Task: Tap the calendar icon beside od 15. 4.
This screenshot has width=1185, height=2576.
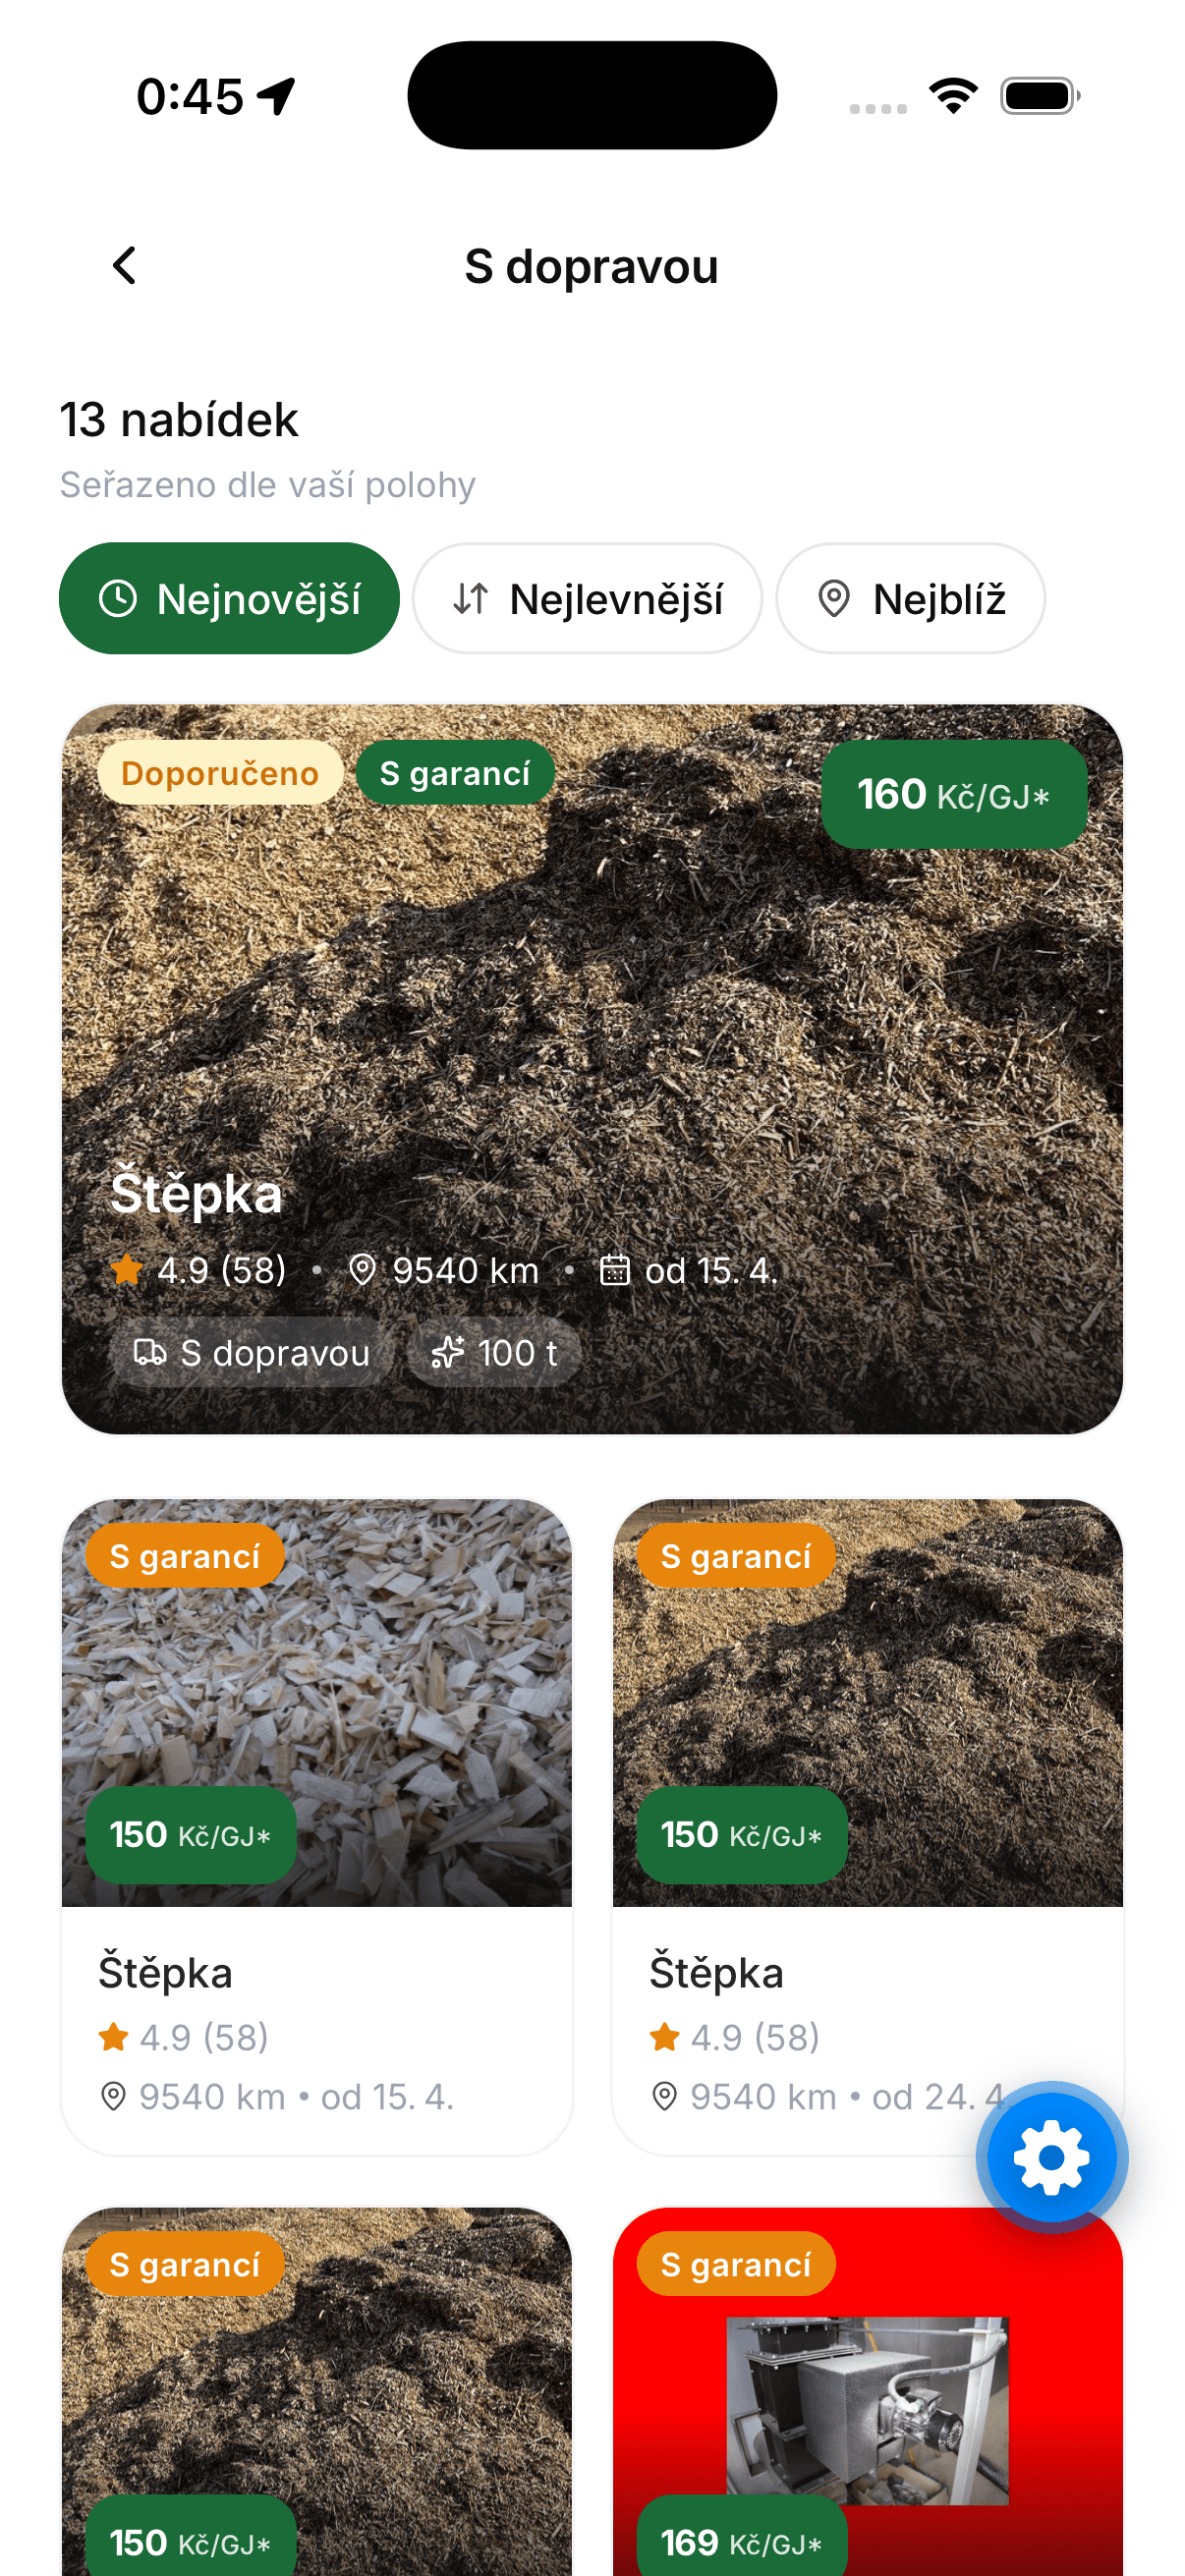Action: (x=614, y=1270)
